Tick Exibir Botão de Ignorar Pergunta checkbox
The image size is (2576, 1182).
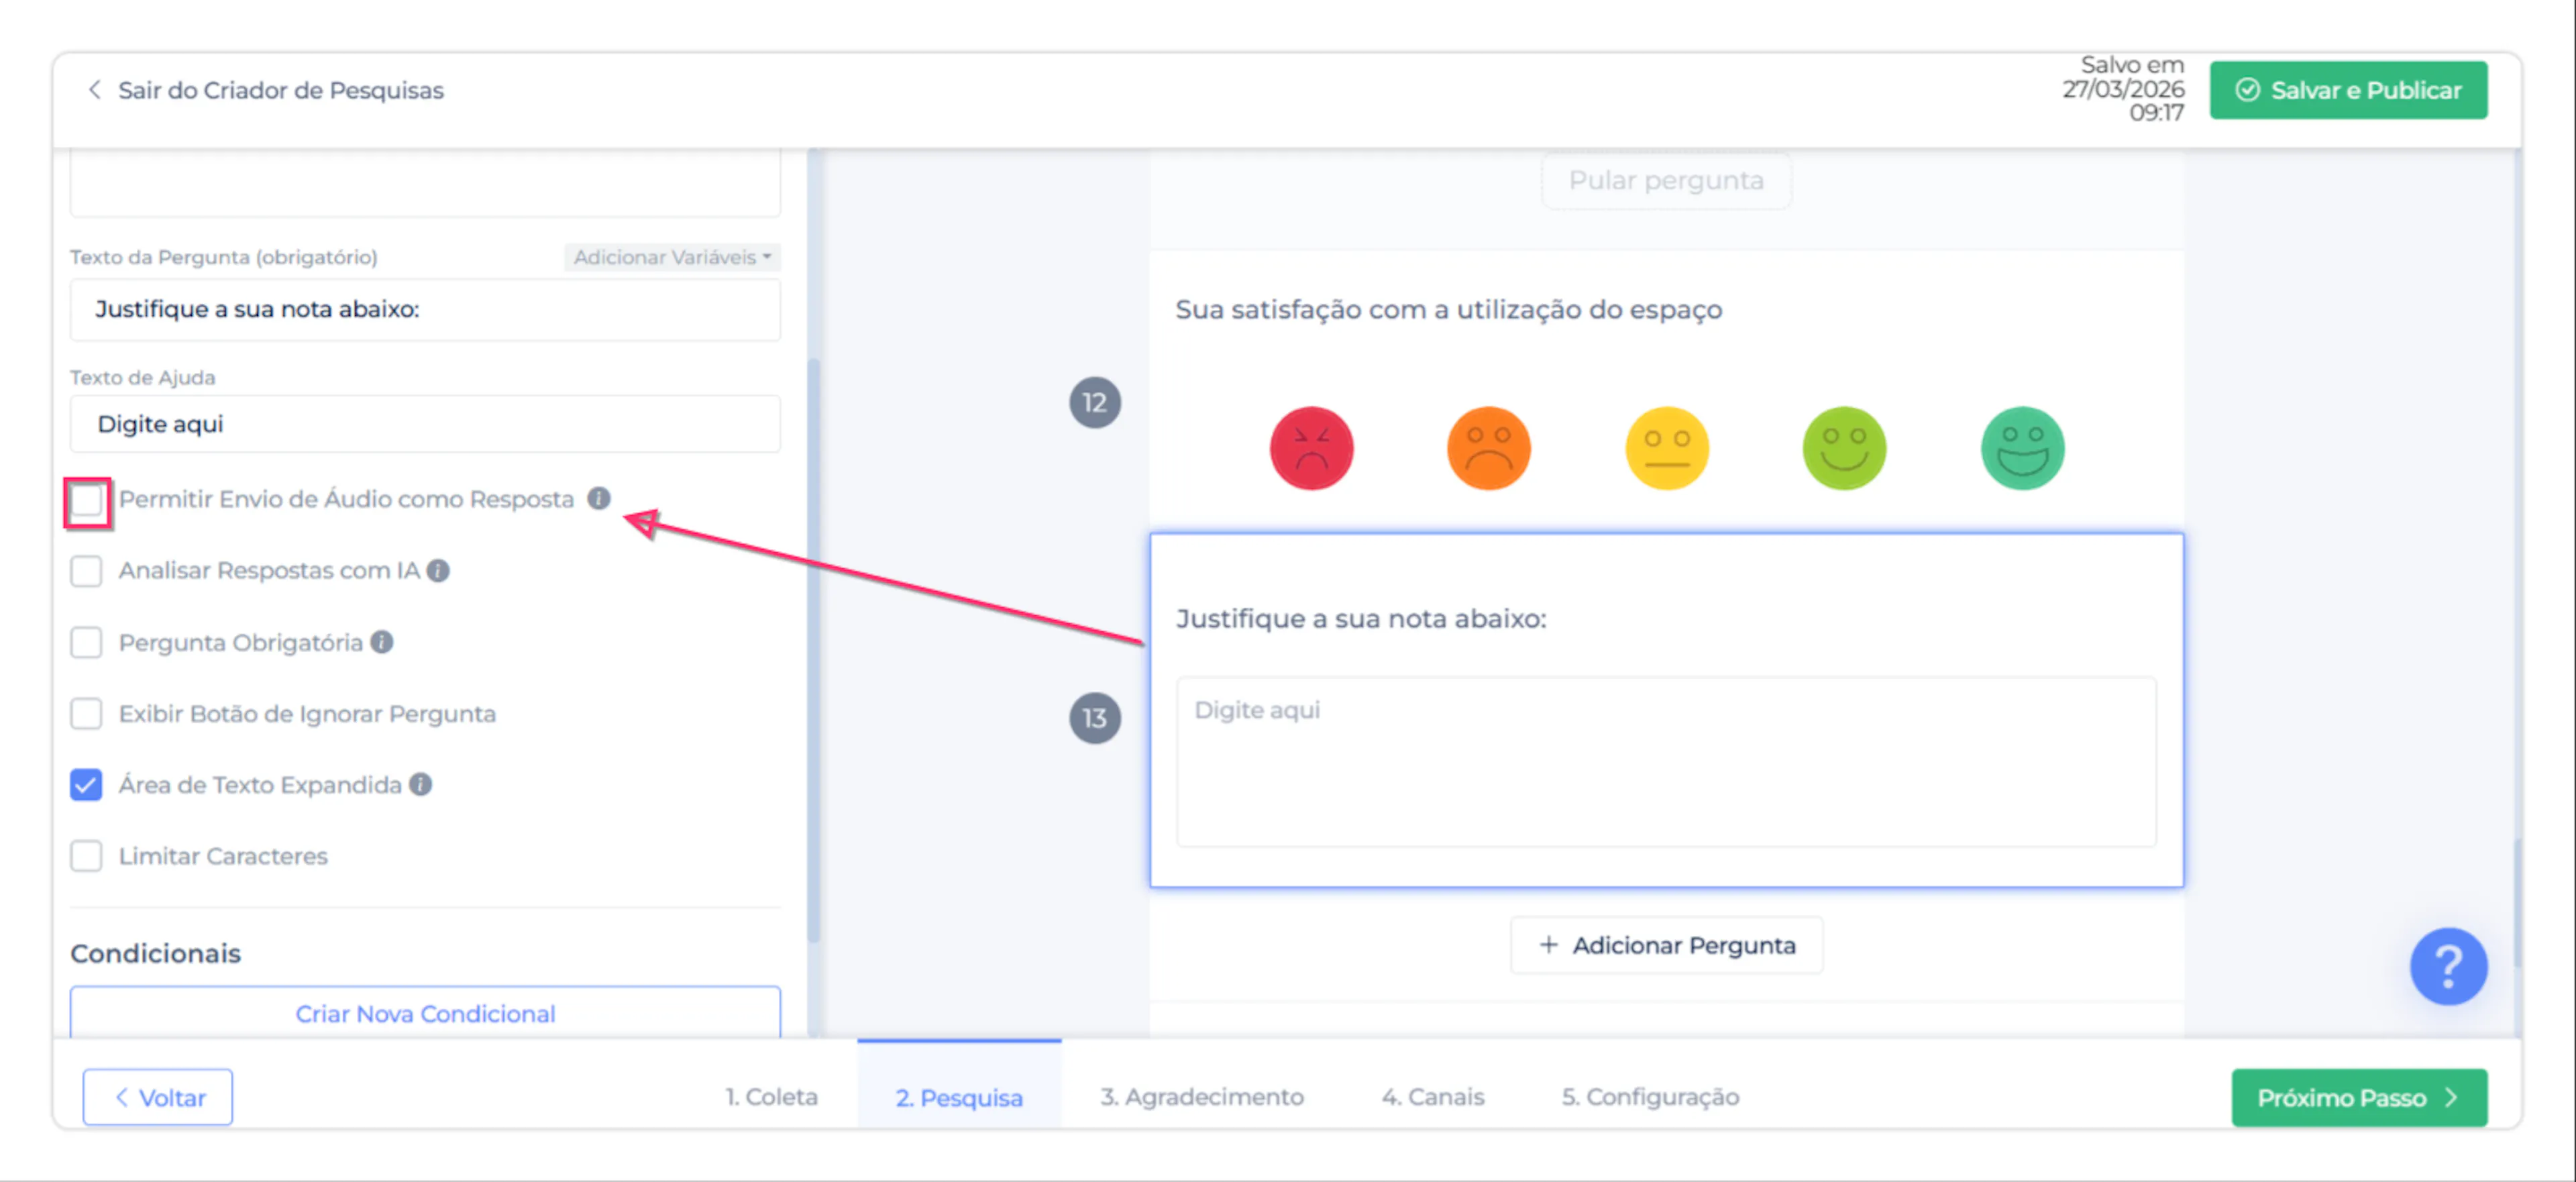(87, 714)
